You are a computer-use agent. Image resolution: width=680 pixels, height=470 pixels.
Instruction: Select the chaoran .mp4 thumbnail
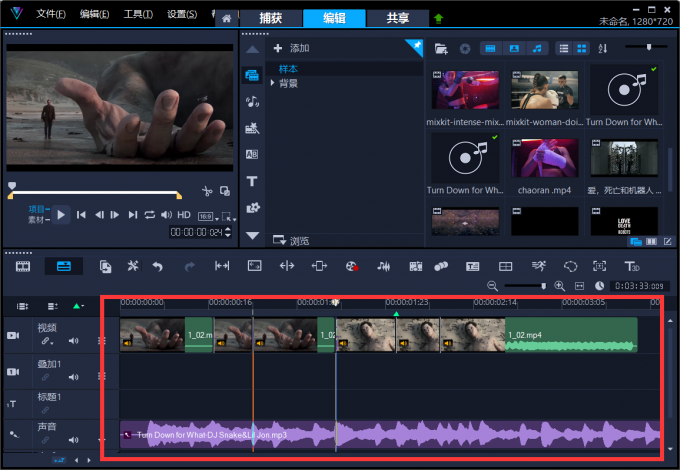coord(544,158)
